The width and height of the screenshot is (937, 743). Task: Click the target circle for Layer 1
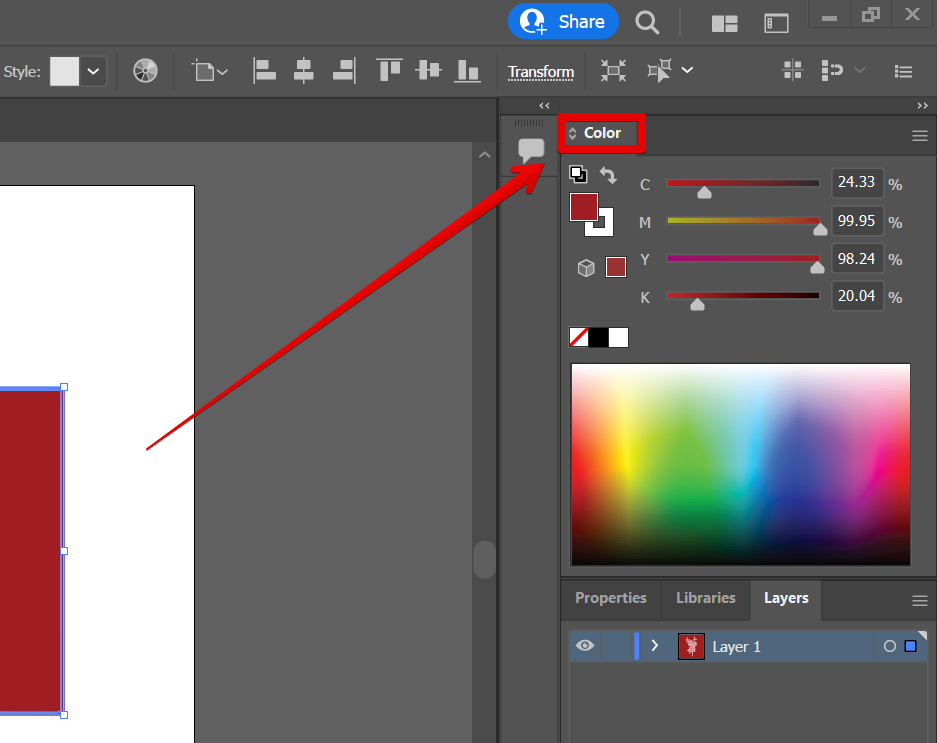[x=889, y=647]
